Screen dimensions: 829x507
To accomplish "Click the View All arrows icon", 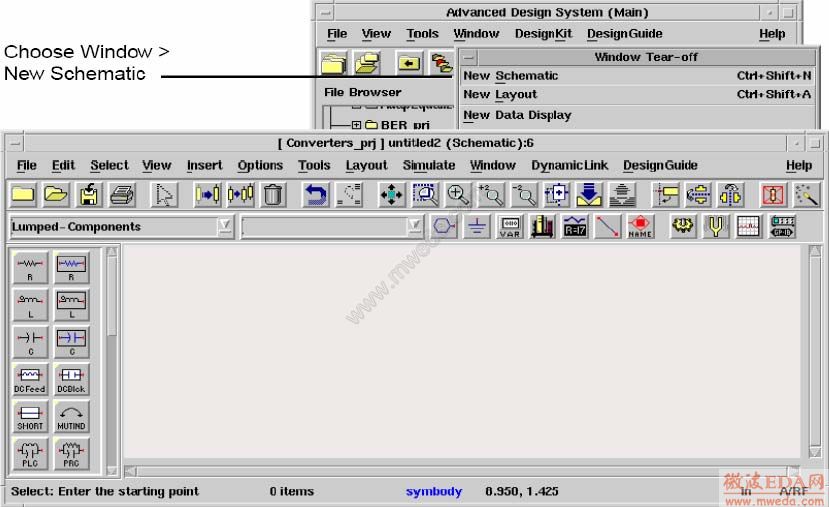I will coord(391,195).
